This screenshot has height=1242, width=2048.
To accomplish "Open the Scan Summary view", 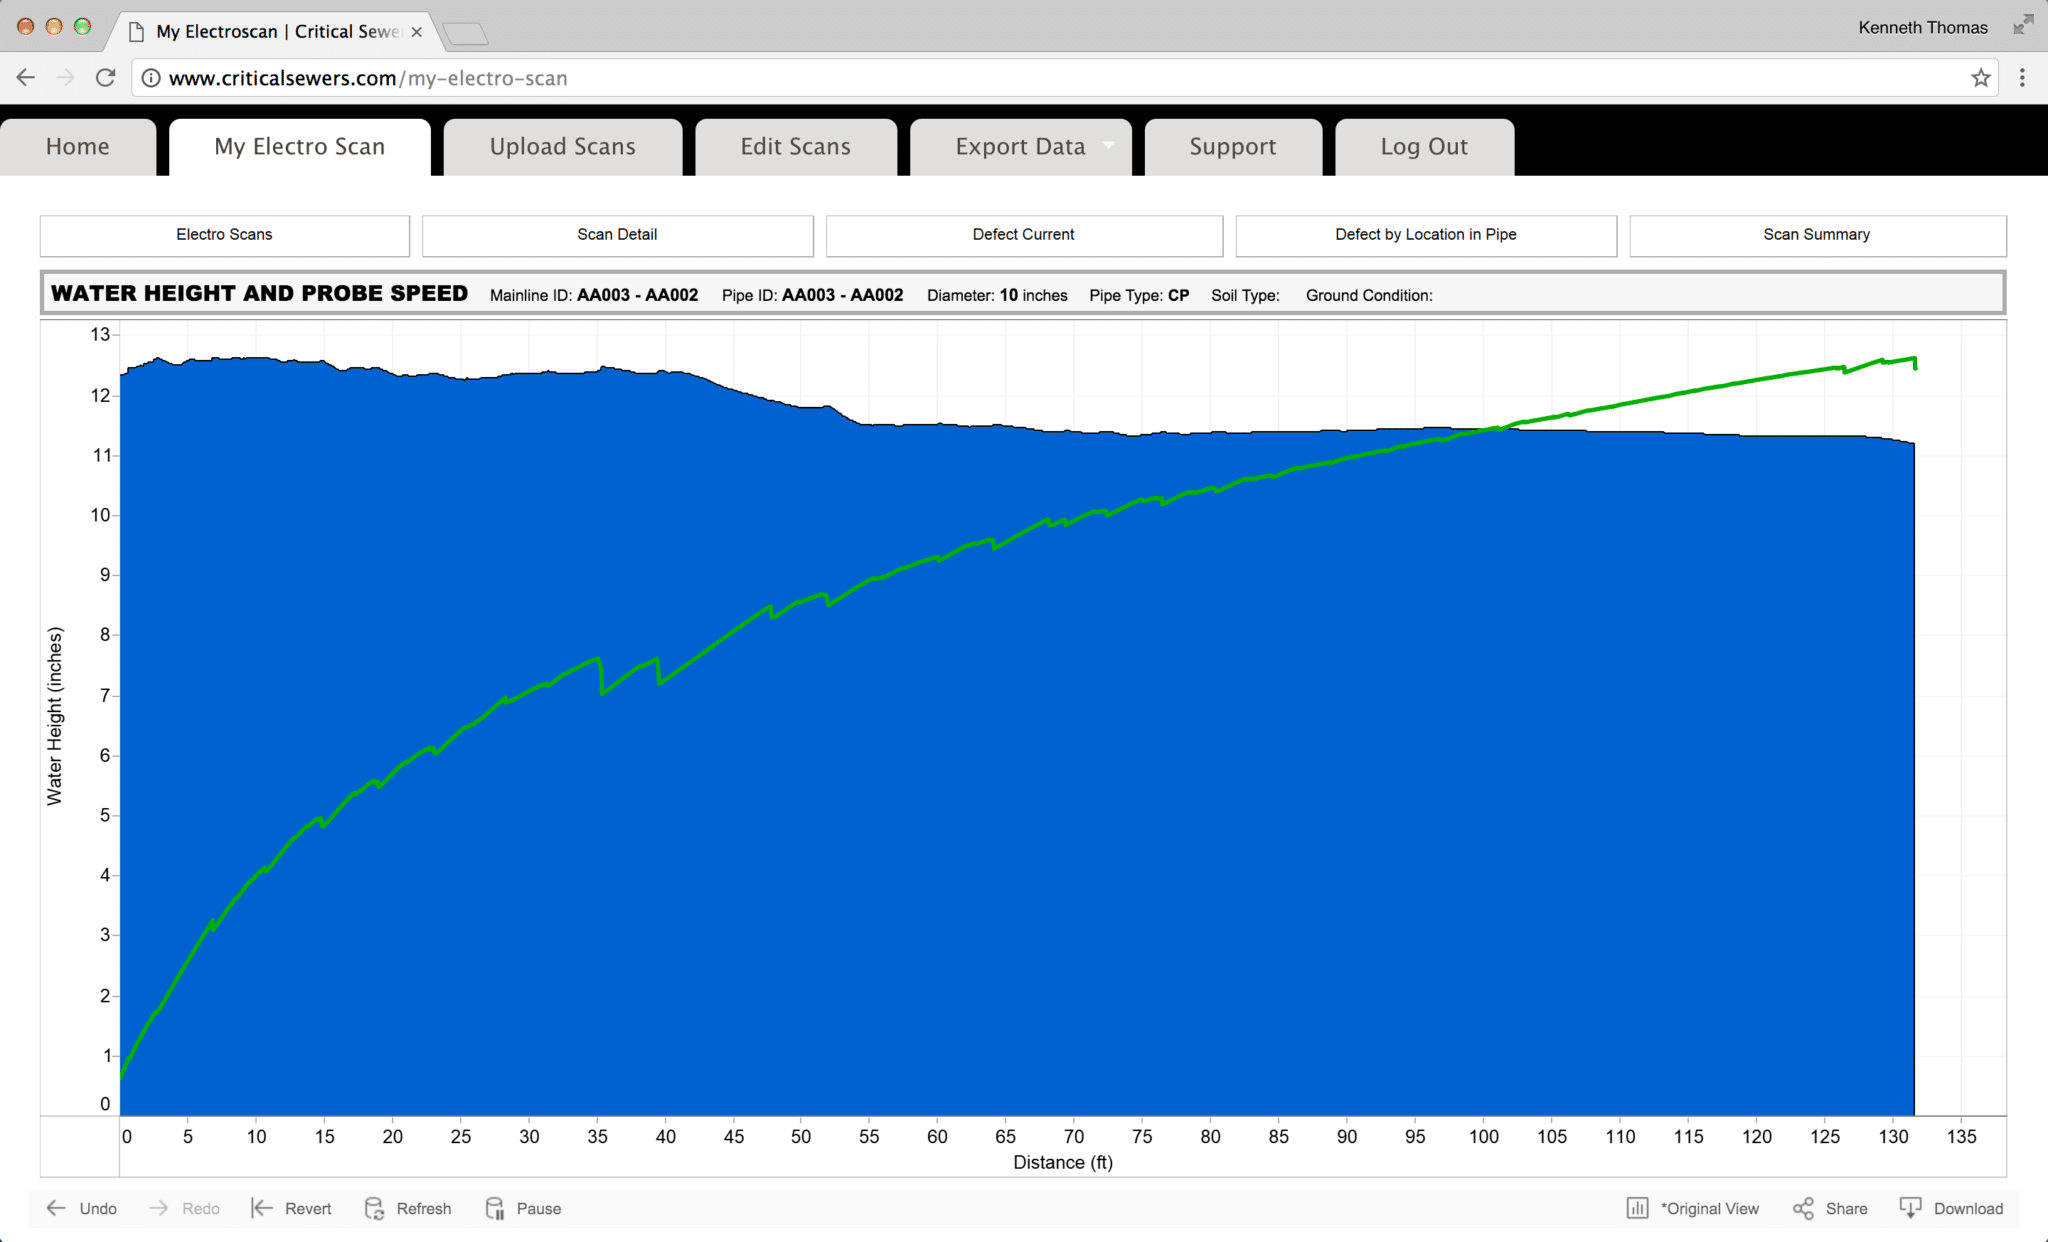I will (1816, 234).
